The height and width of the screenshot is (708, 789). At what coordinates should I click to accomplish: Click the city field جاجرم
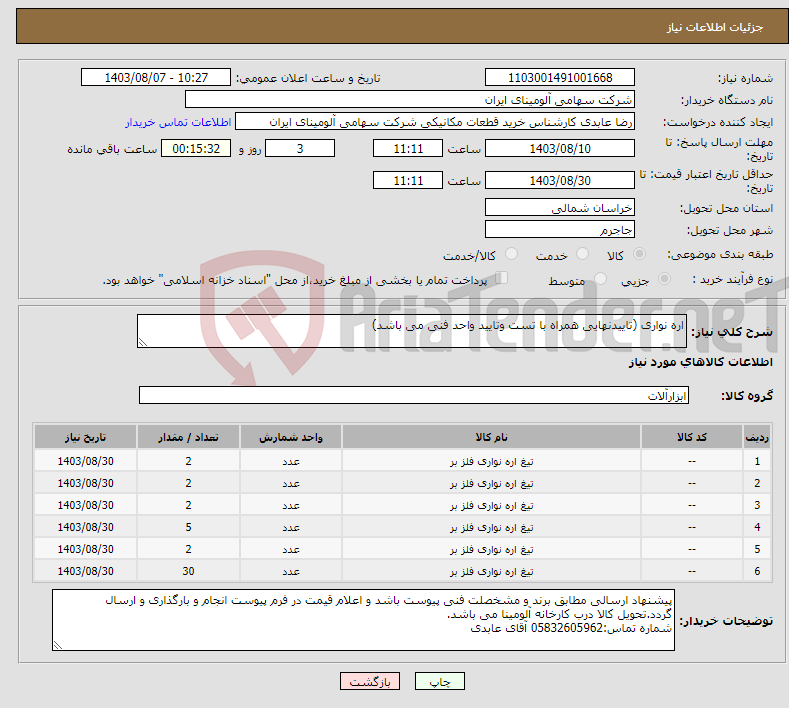coord(560,229)
